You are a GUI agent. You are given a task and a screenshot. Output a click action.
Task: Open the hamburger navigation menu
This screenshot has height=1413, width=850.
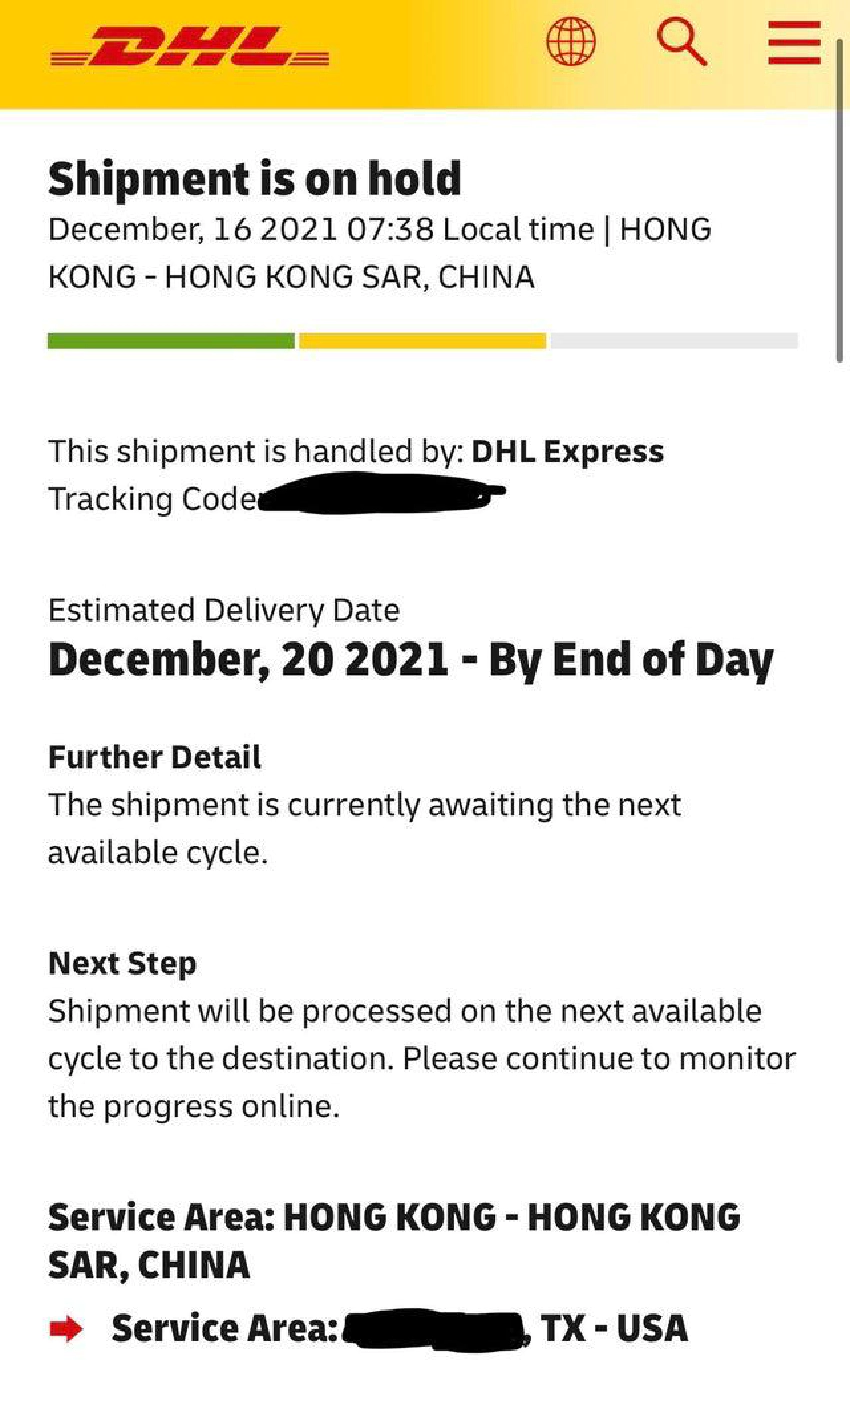795,42
